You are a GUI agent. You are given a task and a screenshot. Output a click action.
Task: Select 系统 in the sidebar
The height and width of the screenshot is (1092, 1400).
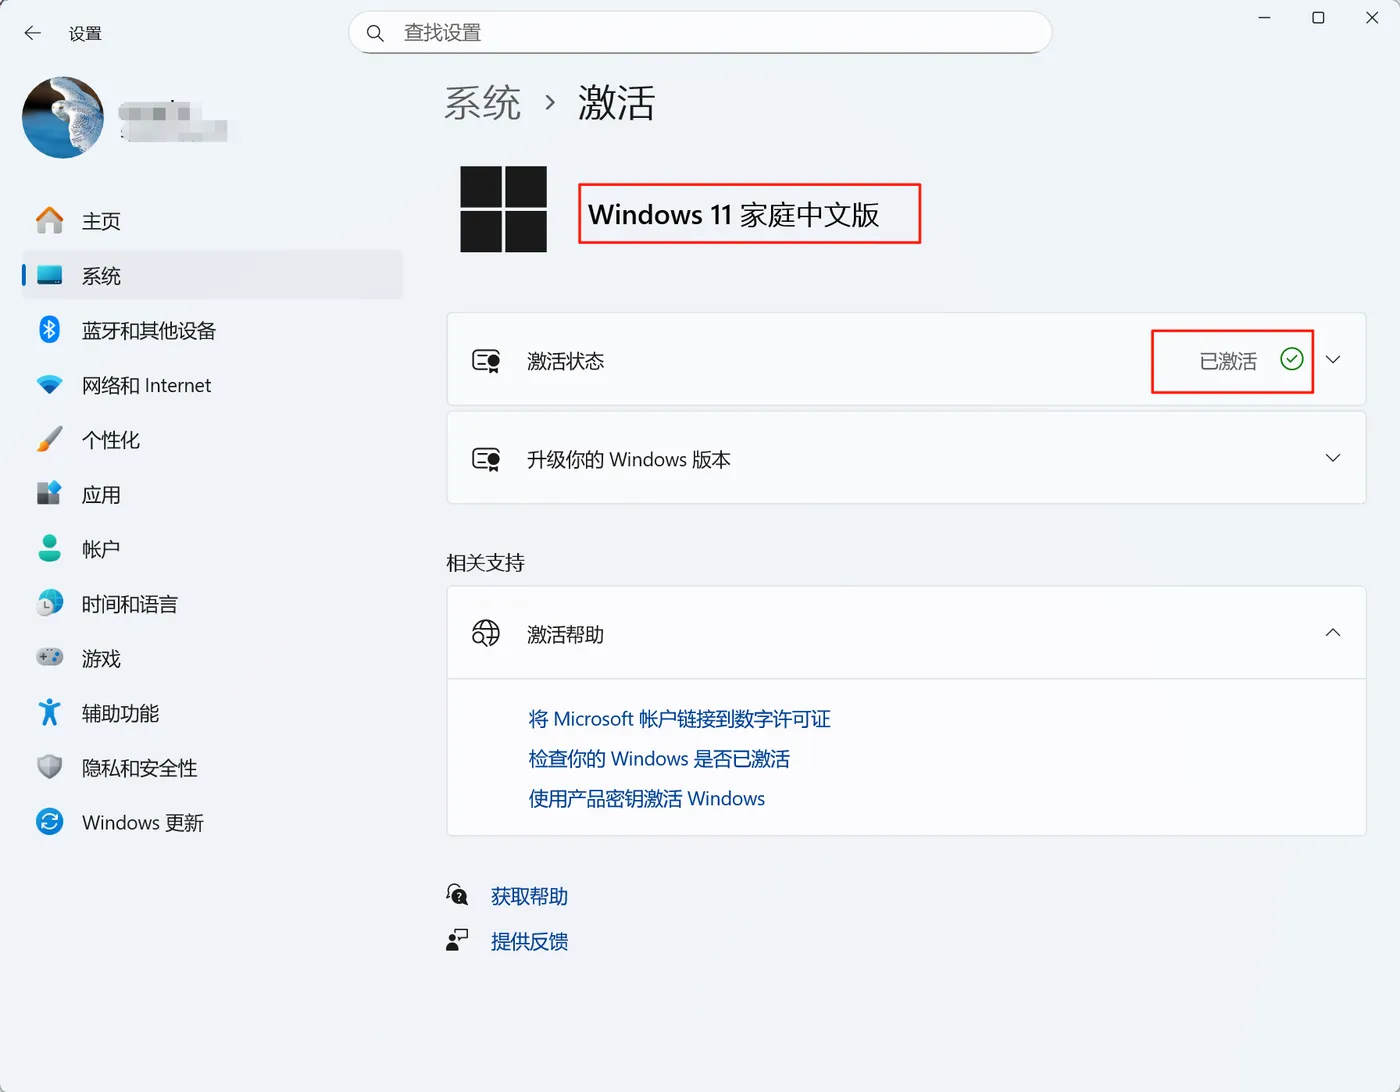212,275
